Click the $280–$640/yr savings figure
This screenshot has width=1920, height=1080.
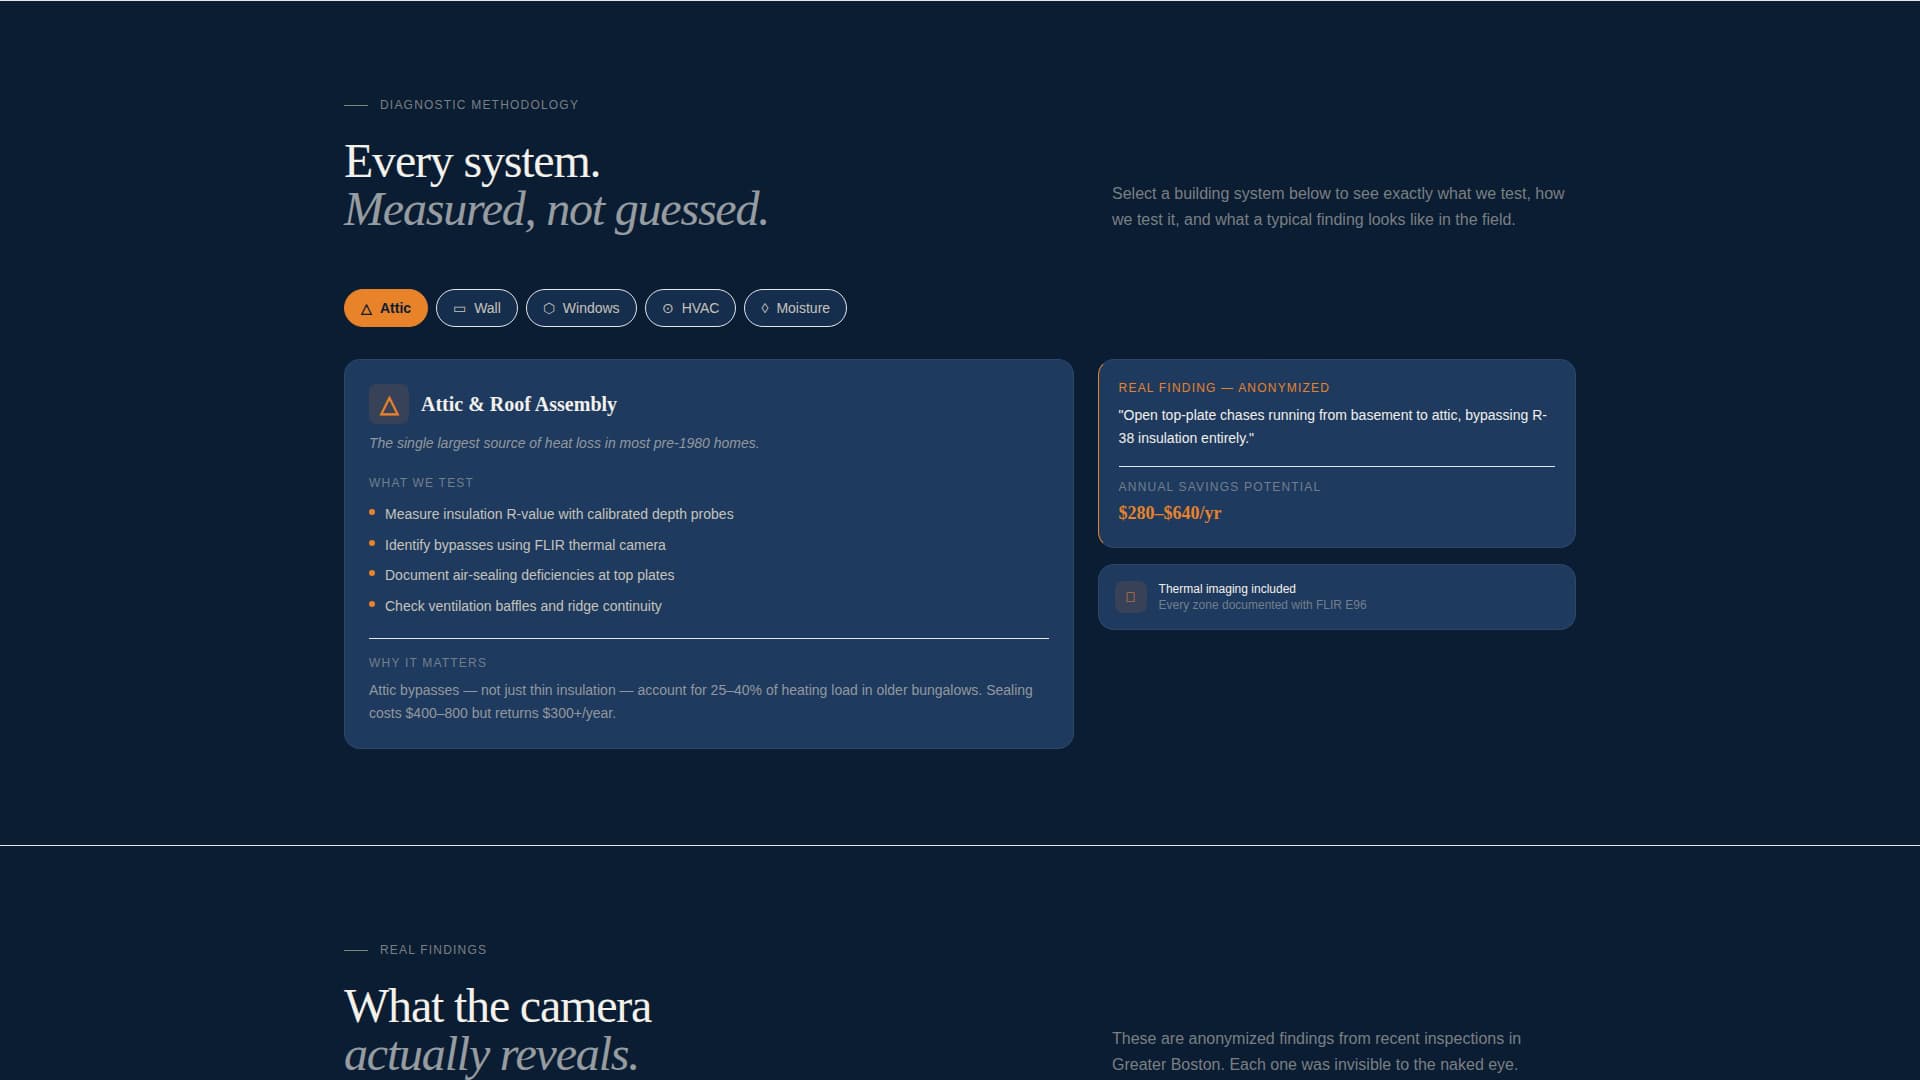[x=1170, y=512]
